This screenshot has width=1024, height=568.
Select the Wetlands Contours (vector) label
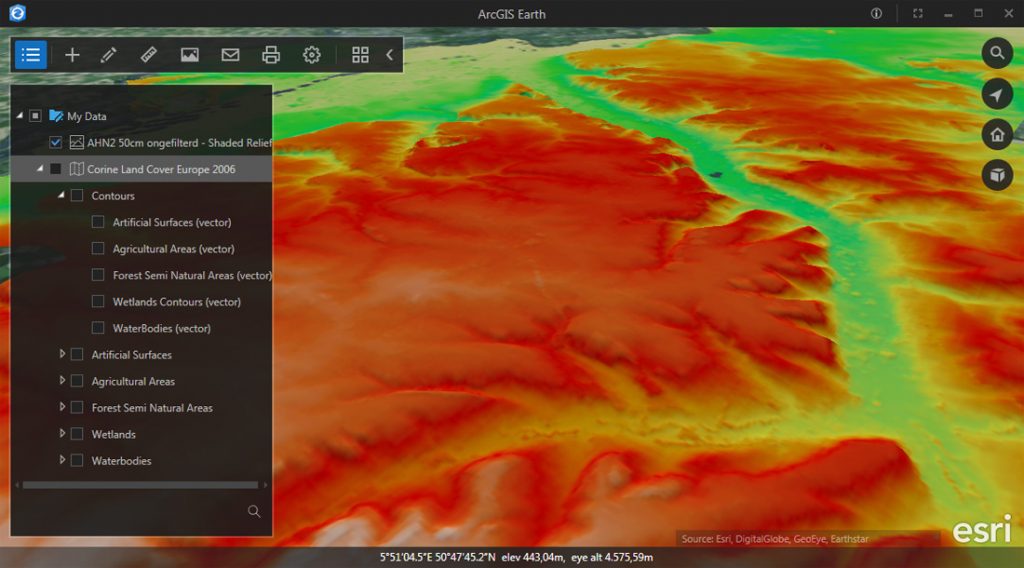(176, 302)
